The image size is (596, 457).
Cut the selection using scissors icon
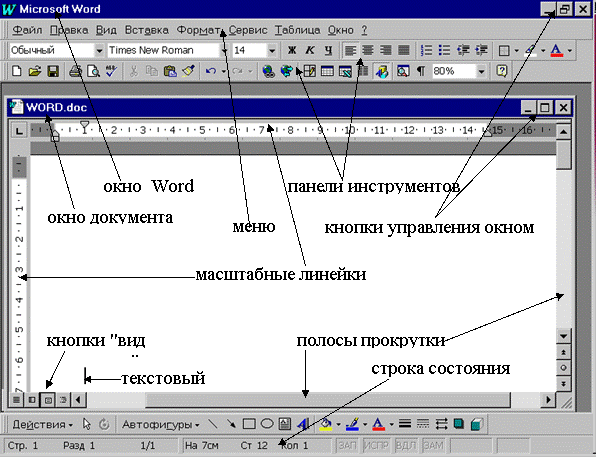click(133, 71)
